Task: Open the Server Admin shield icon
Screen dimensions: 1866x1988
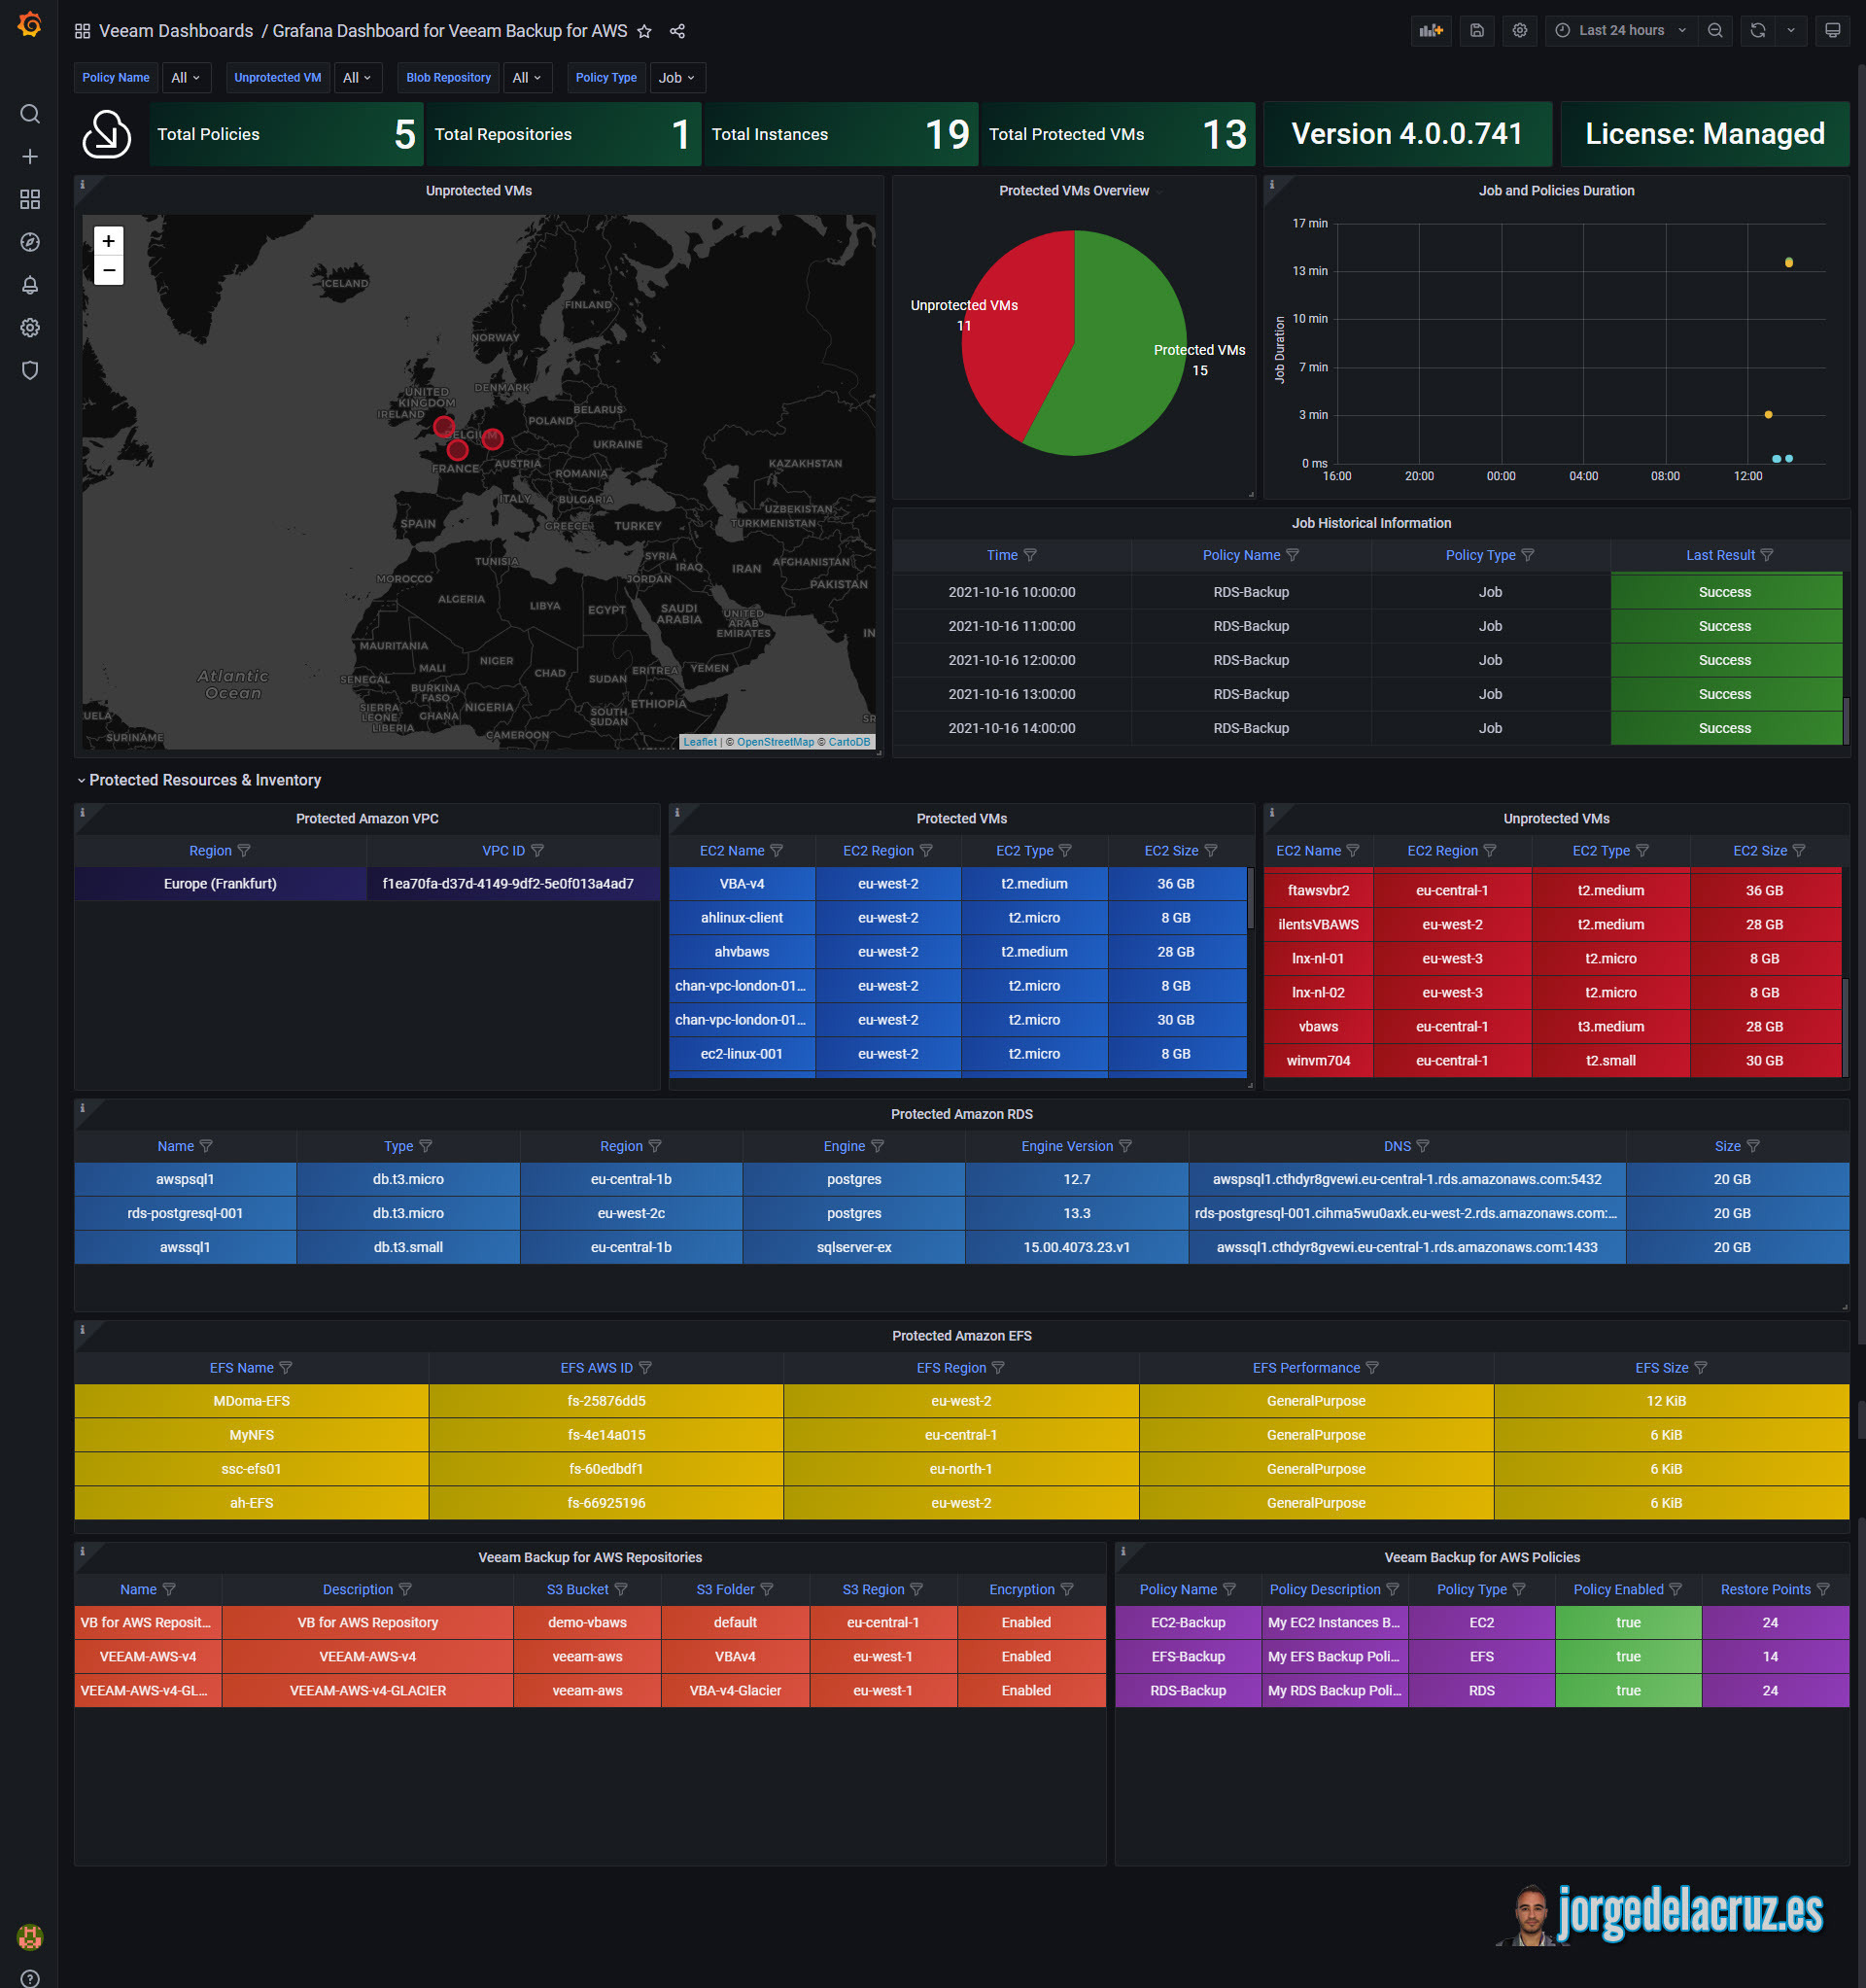Action: [30, 371]
